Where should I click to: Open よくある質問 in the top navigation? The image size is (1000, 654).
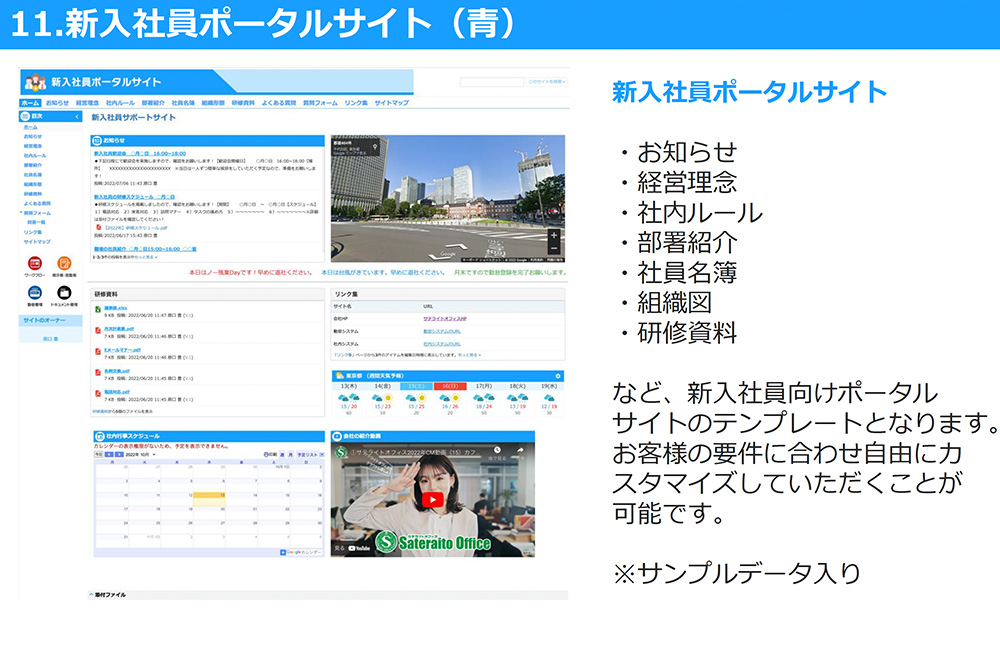(279, 103)
